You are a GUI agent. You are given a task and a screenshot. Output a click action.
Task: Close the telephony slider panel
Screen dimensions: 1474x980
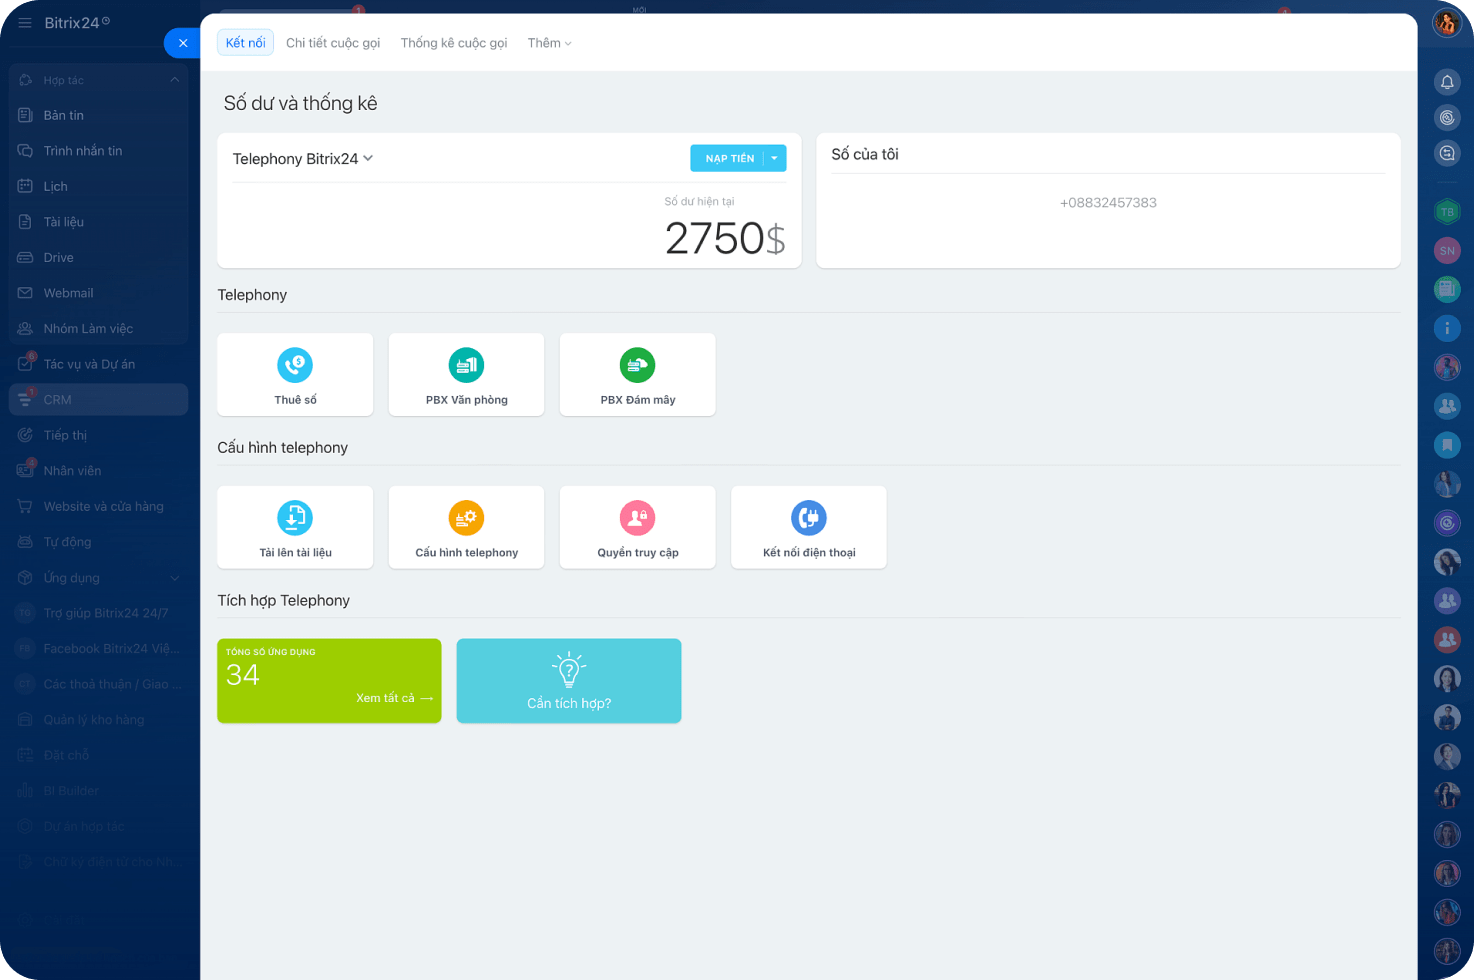pos(182,43)
